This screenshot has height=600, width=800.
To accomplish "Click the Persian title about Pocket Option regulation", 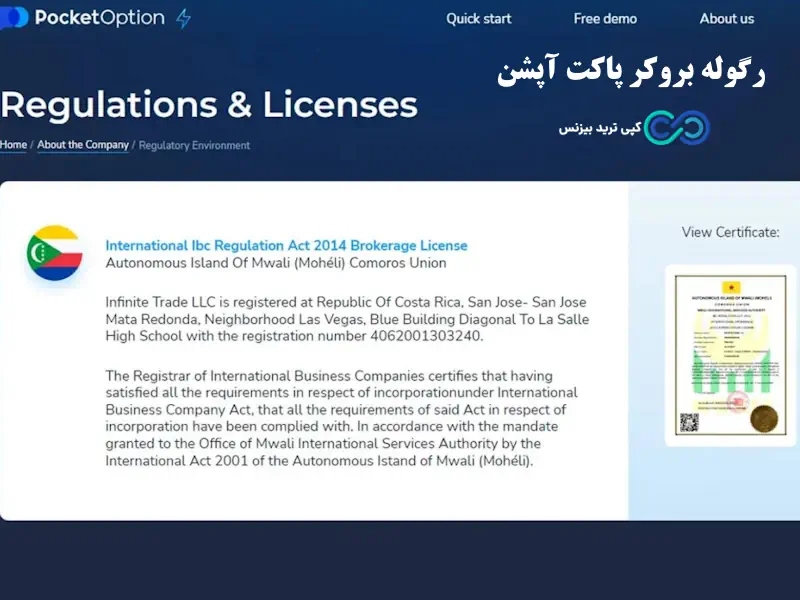I will pyautogui.click(x=630, y=72).
